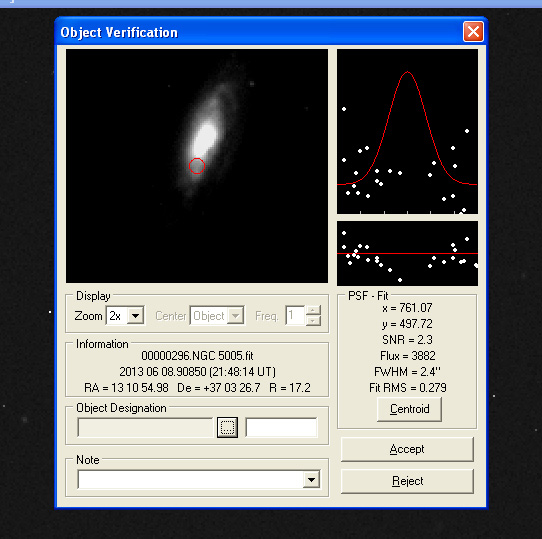Click the PSF fit curve plot
The image size is (542, 539).
pyautogui.click(x=408, y=131)
